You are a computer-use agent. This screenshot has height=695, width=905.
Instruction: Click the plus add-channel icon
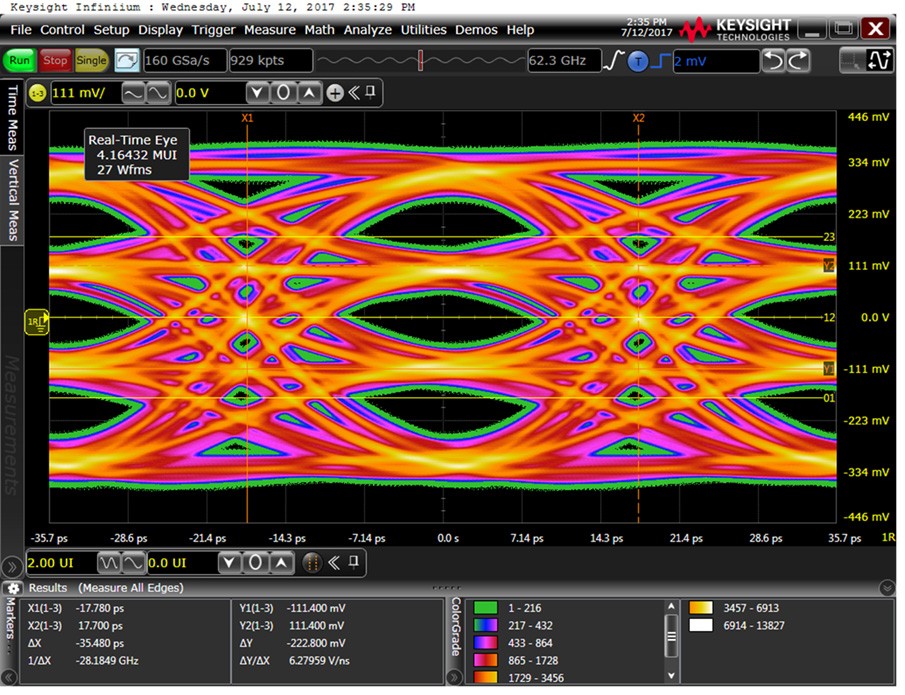coord(335,93)
